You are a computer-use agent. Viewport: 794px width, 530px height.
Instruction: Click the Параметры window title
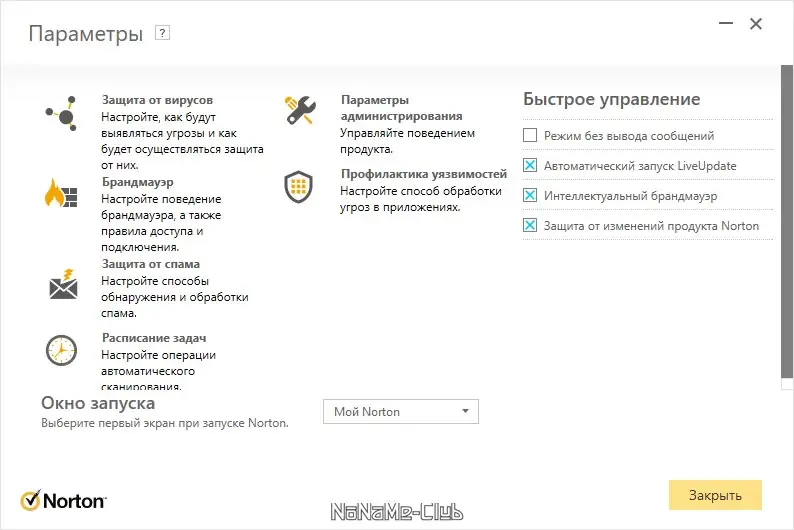(86, 34)
